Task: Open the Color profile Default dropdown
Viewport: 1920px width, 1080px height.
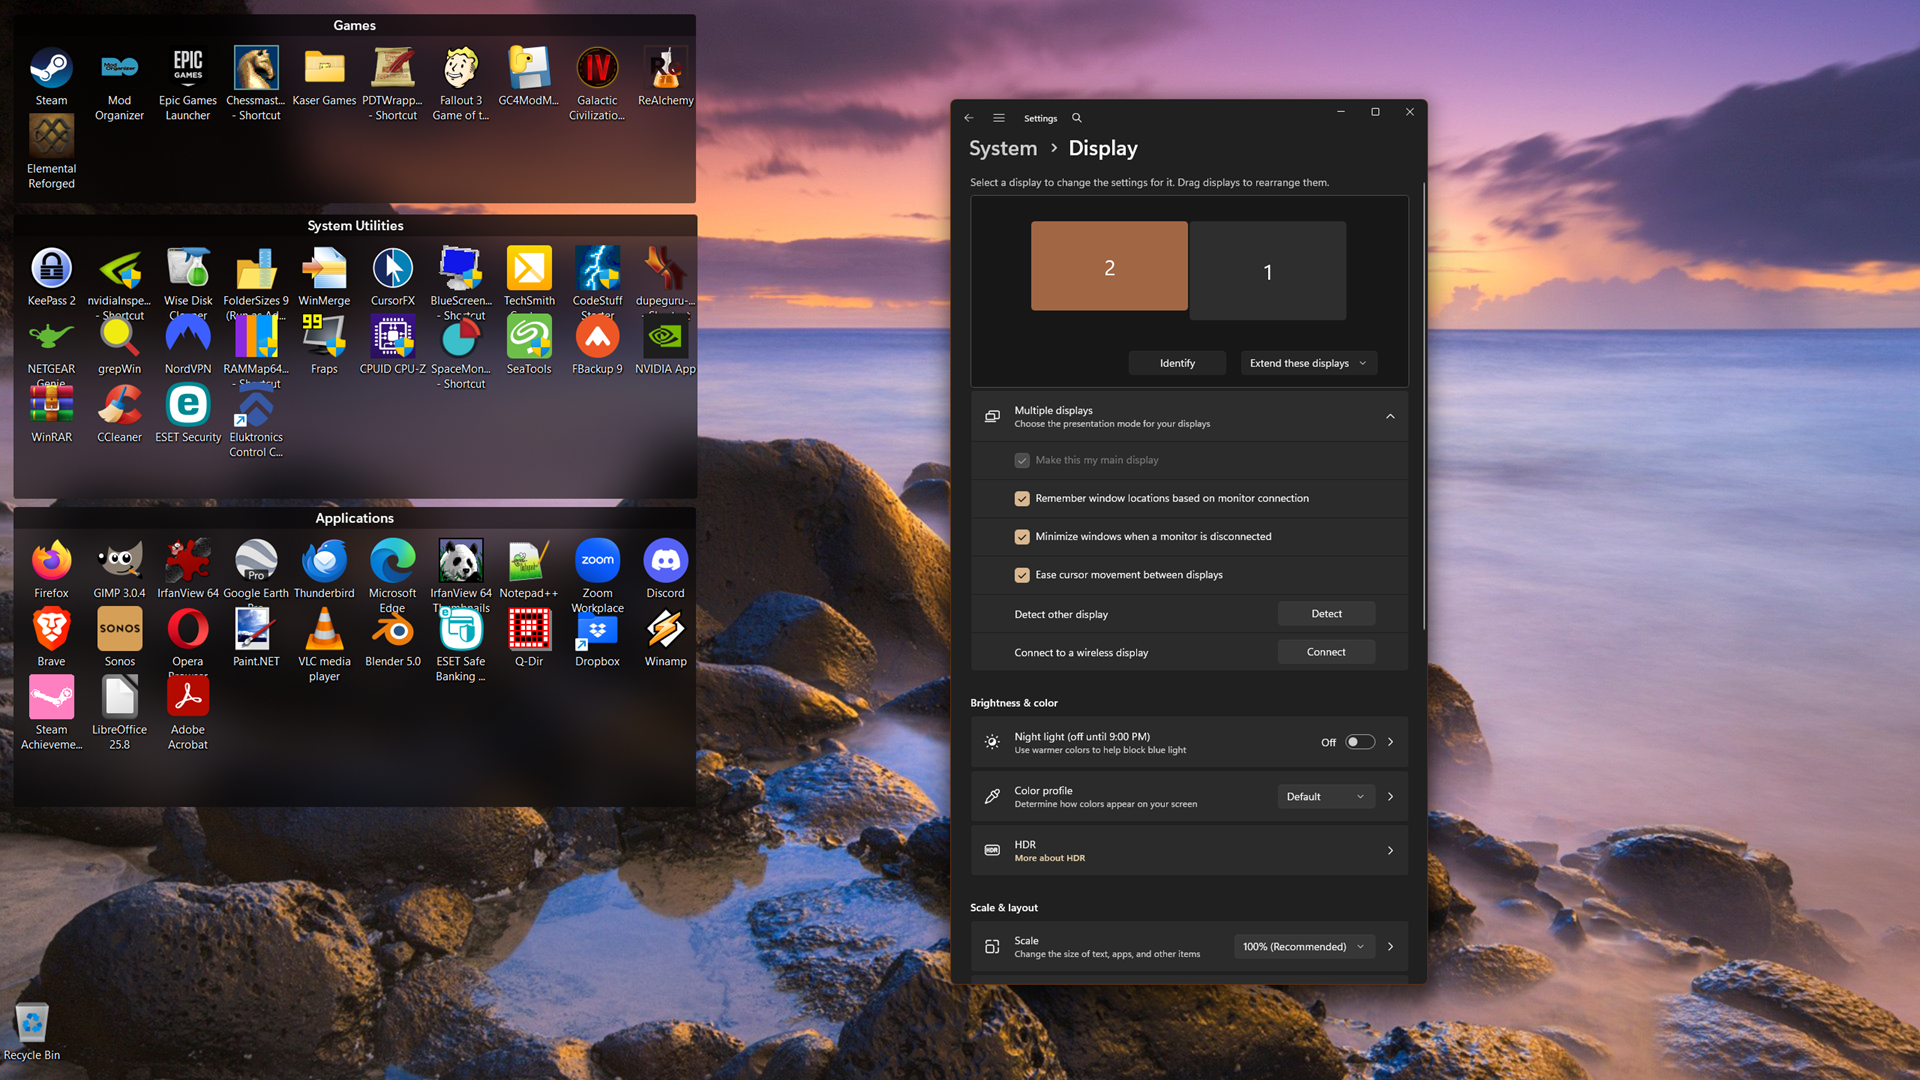Action: pyautogui.click(x=1325, y=797)
